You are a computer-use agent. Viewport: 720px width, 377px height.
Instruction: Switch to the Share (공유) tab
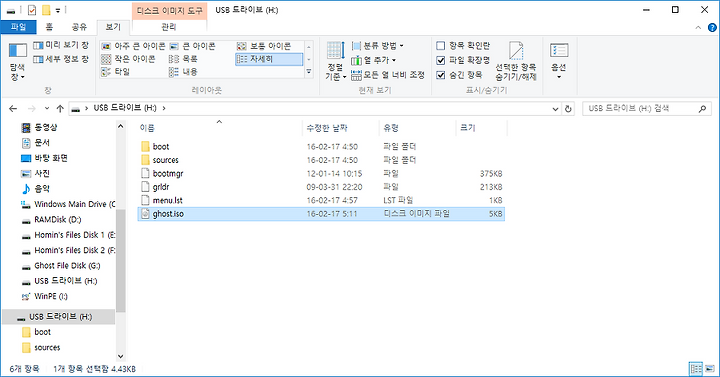[79, 27]
